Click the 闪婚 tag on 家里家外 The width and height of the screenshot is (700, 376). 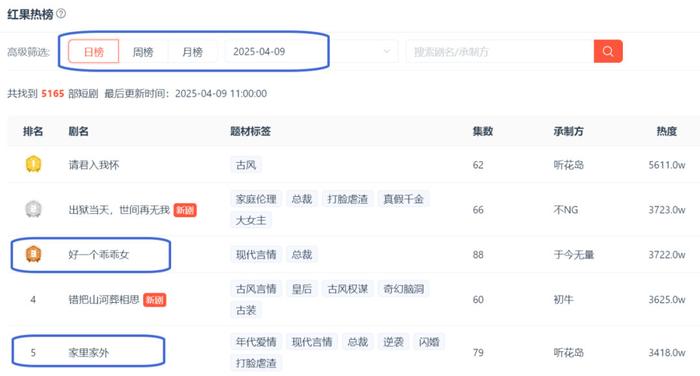(x=429, y=342)
